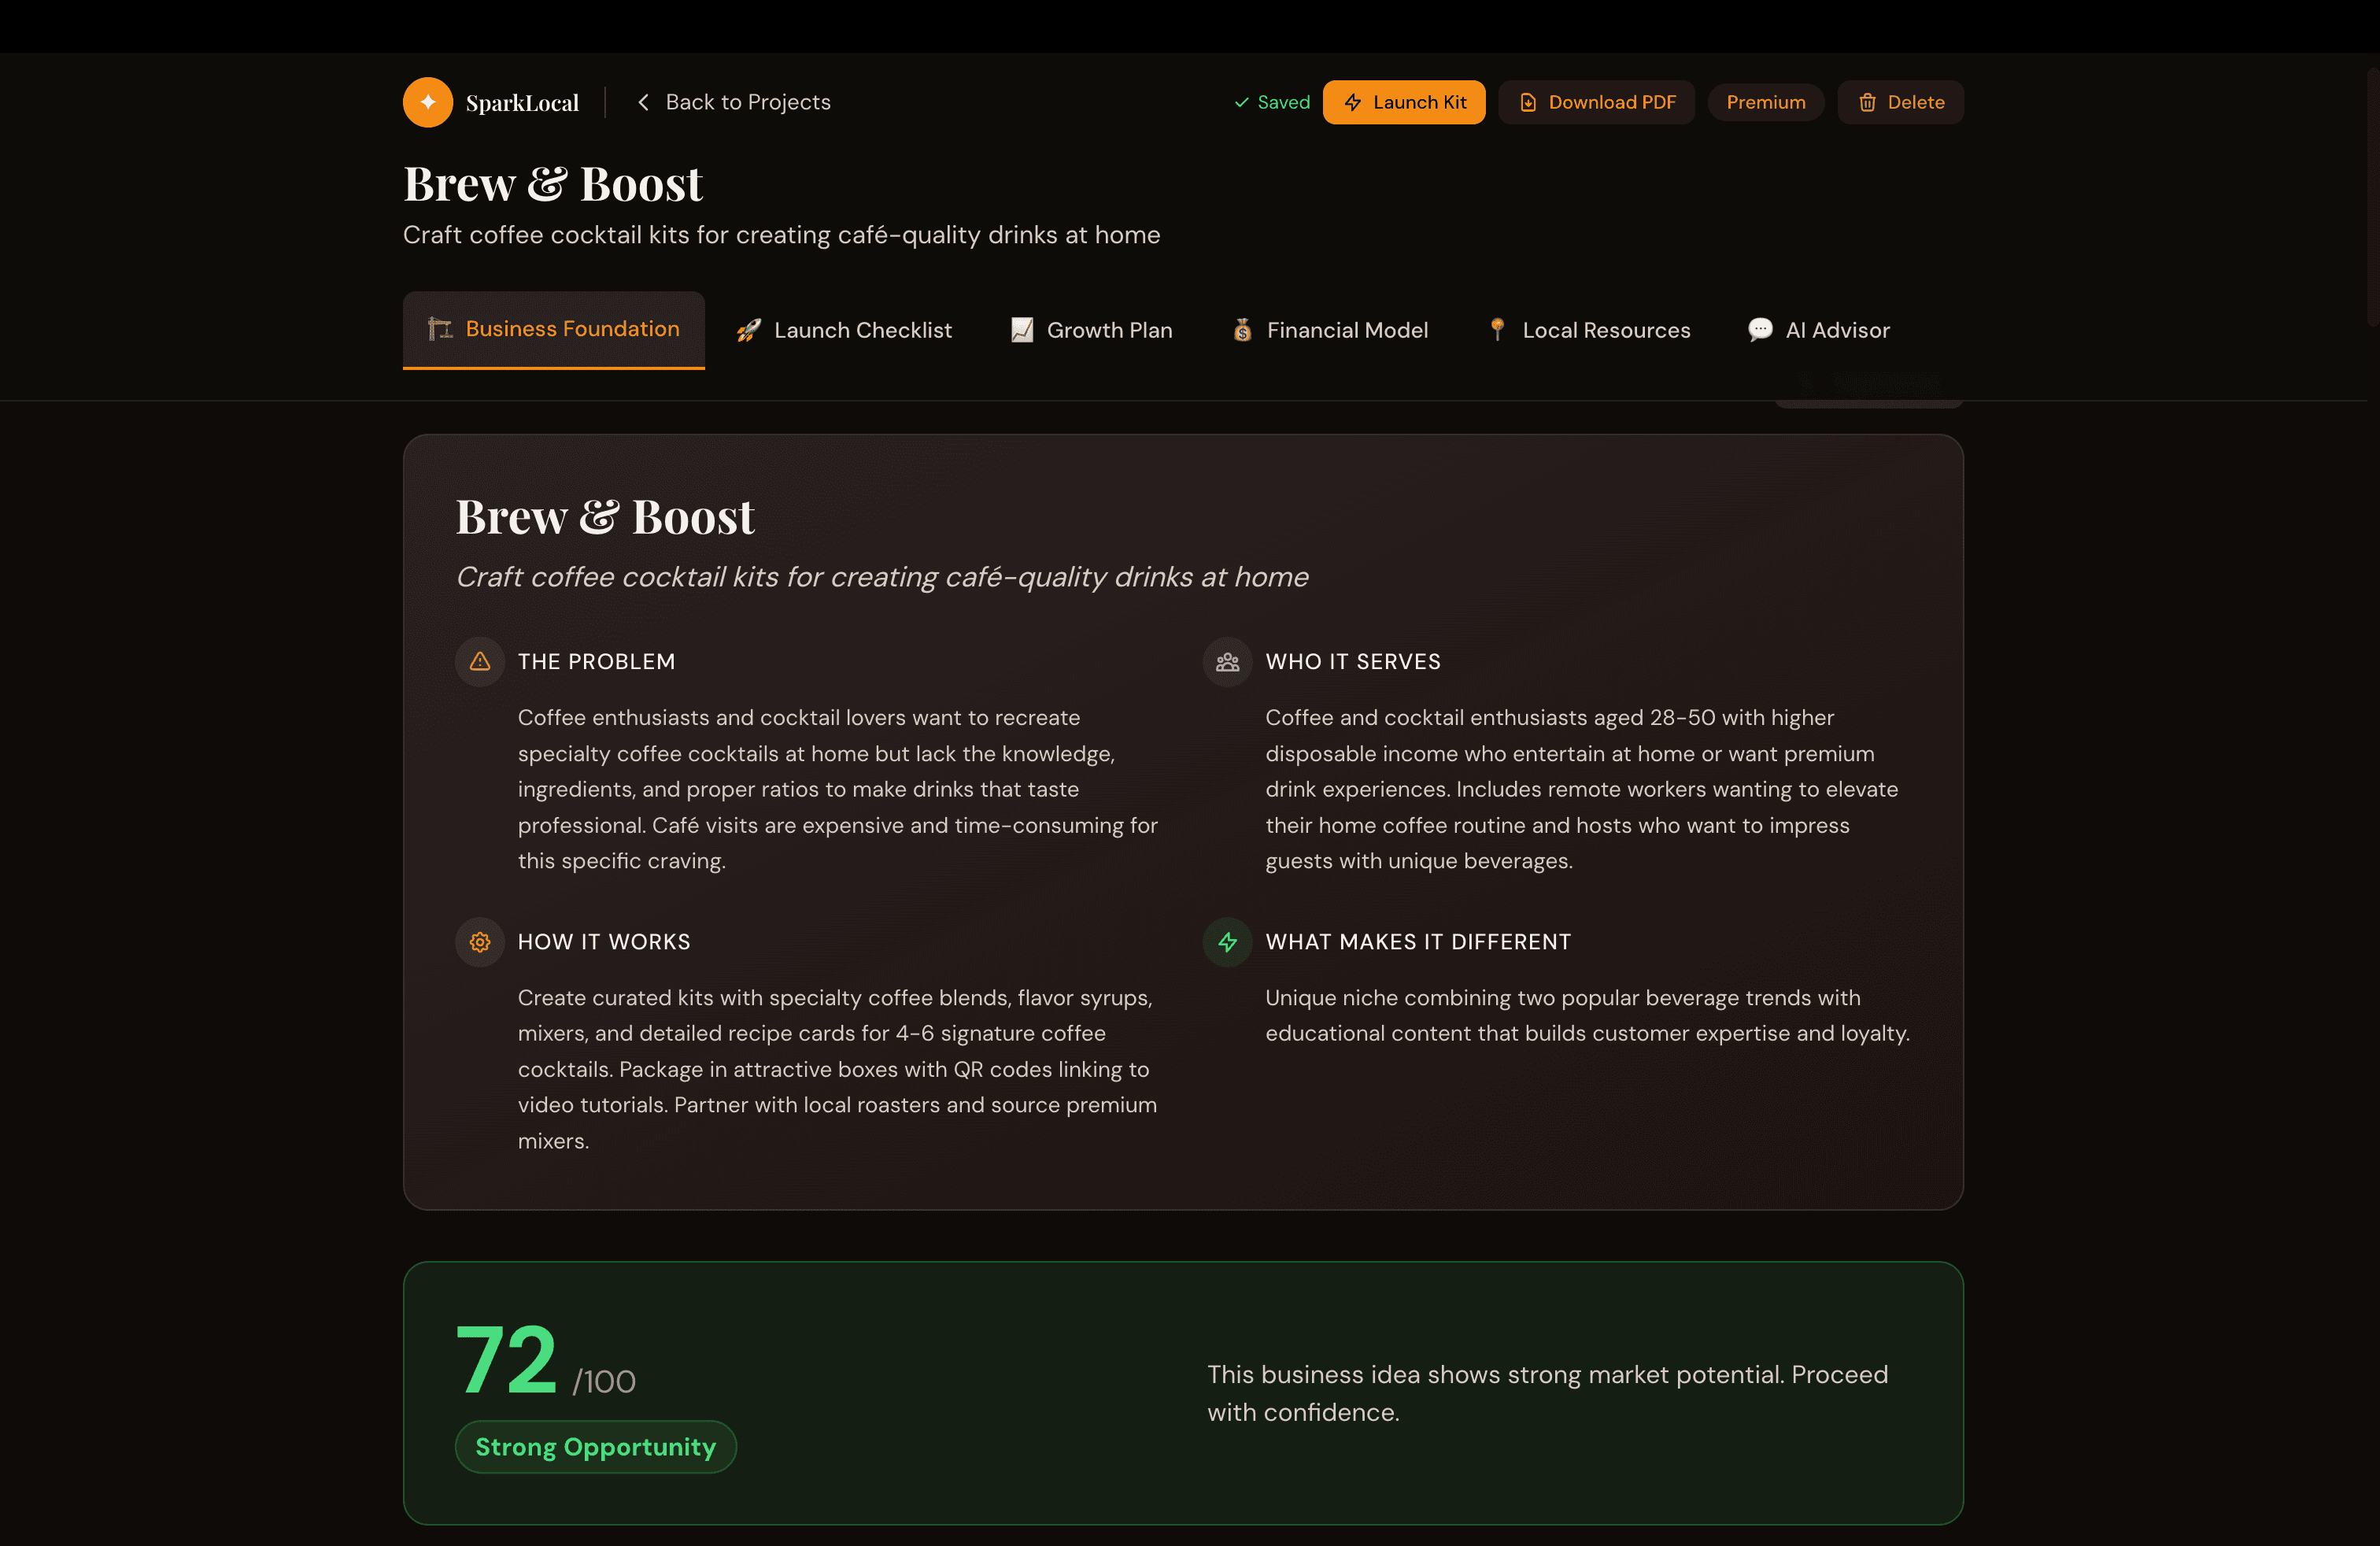Click the Saved status indicator
Viewport: 2380px width, 1546px height.
click(x=1271, y=102)
